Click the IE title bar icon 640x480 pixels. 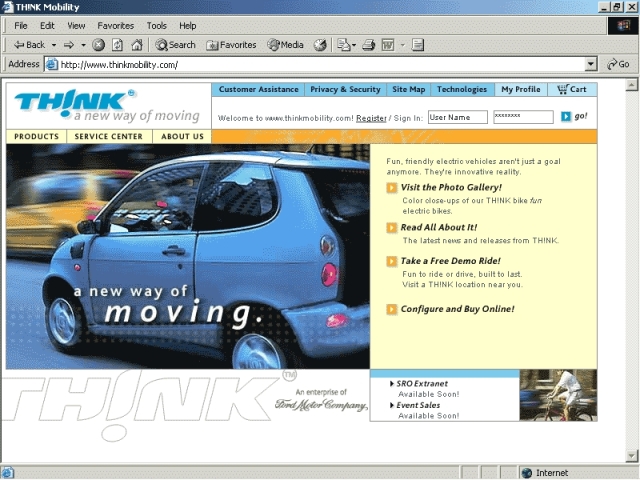point(8,7)
